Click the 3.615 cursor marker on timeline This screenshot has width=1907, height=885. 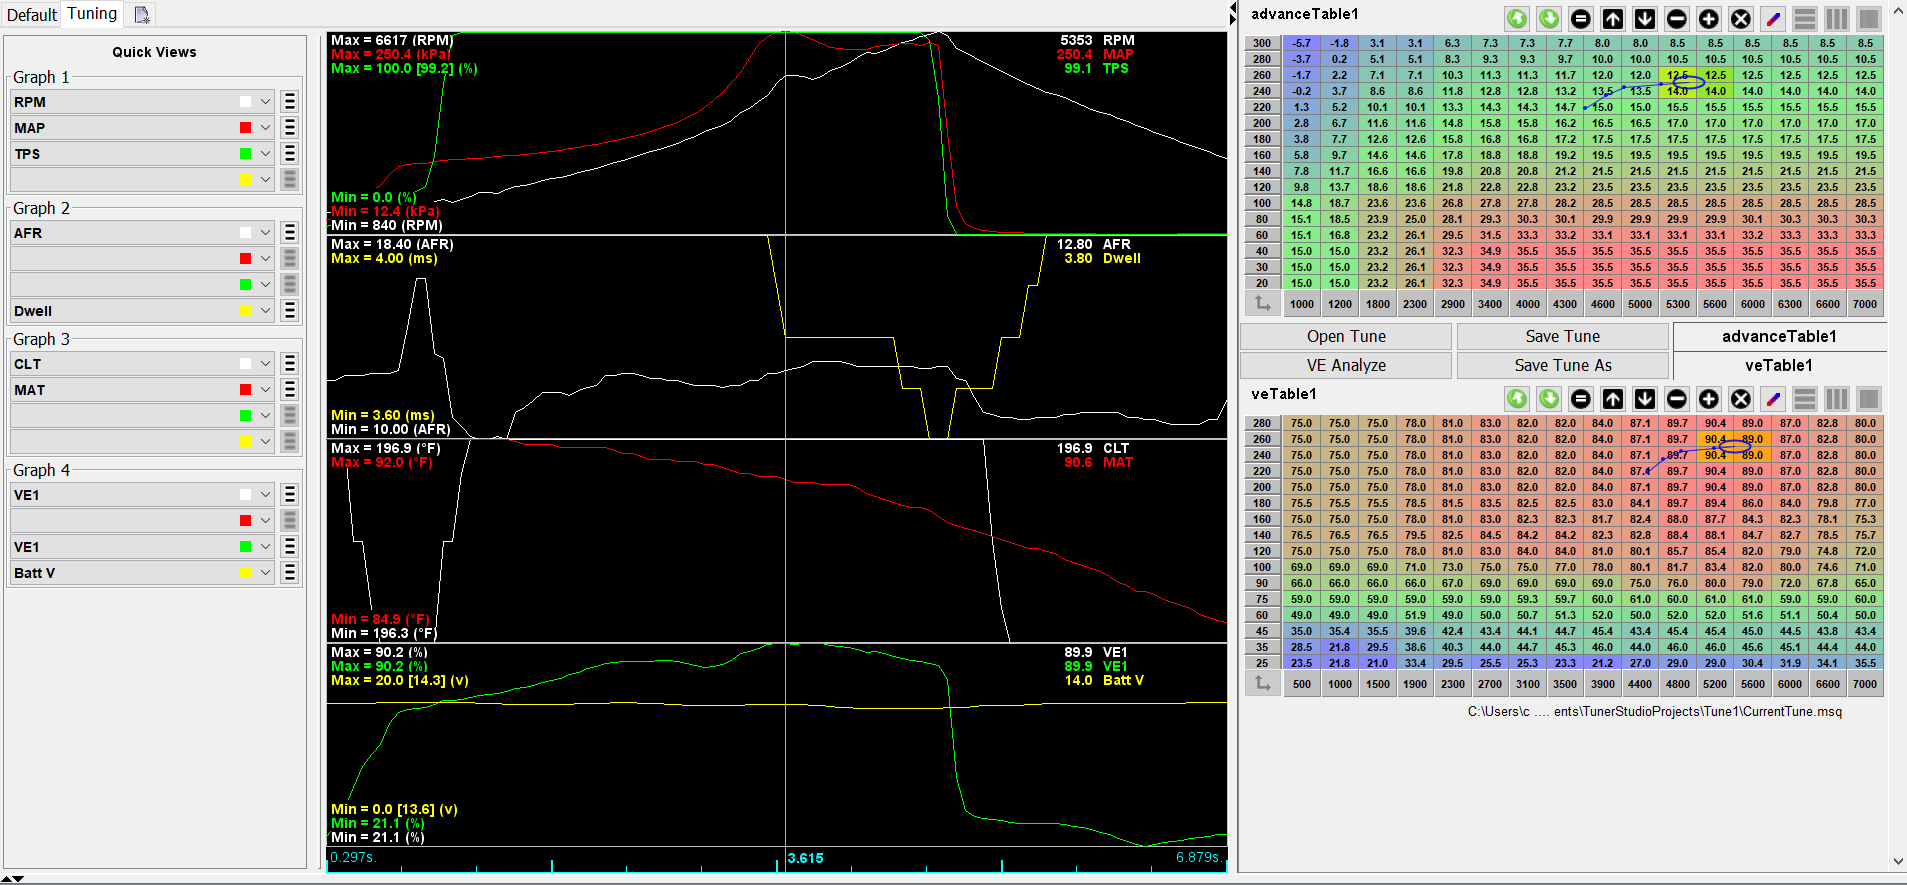coord(805,858)
